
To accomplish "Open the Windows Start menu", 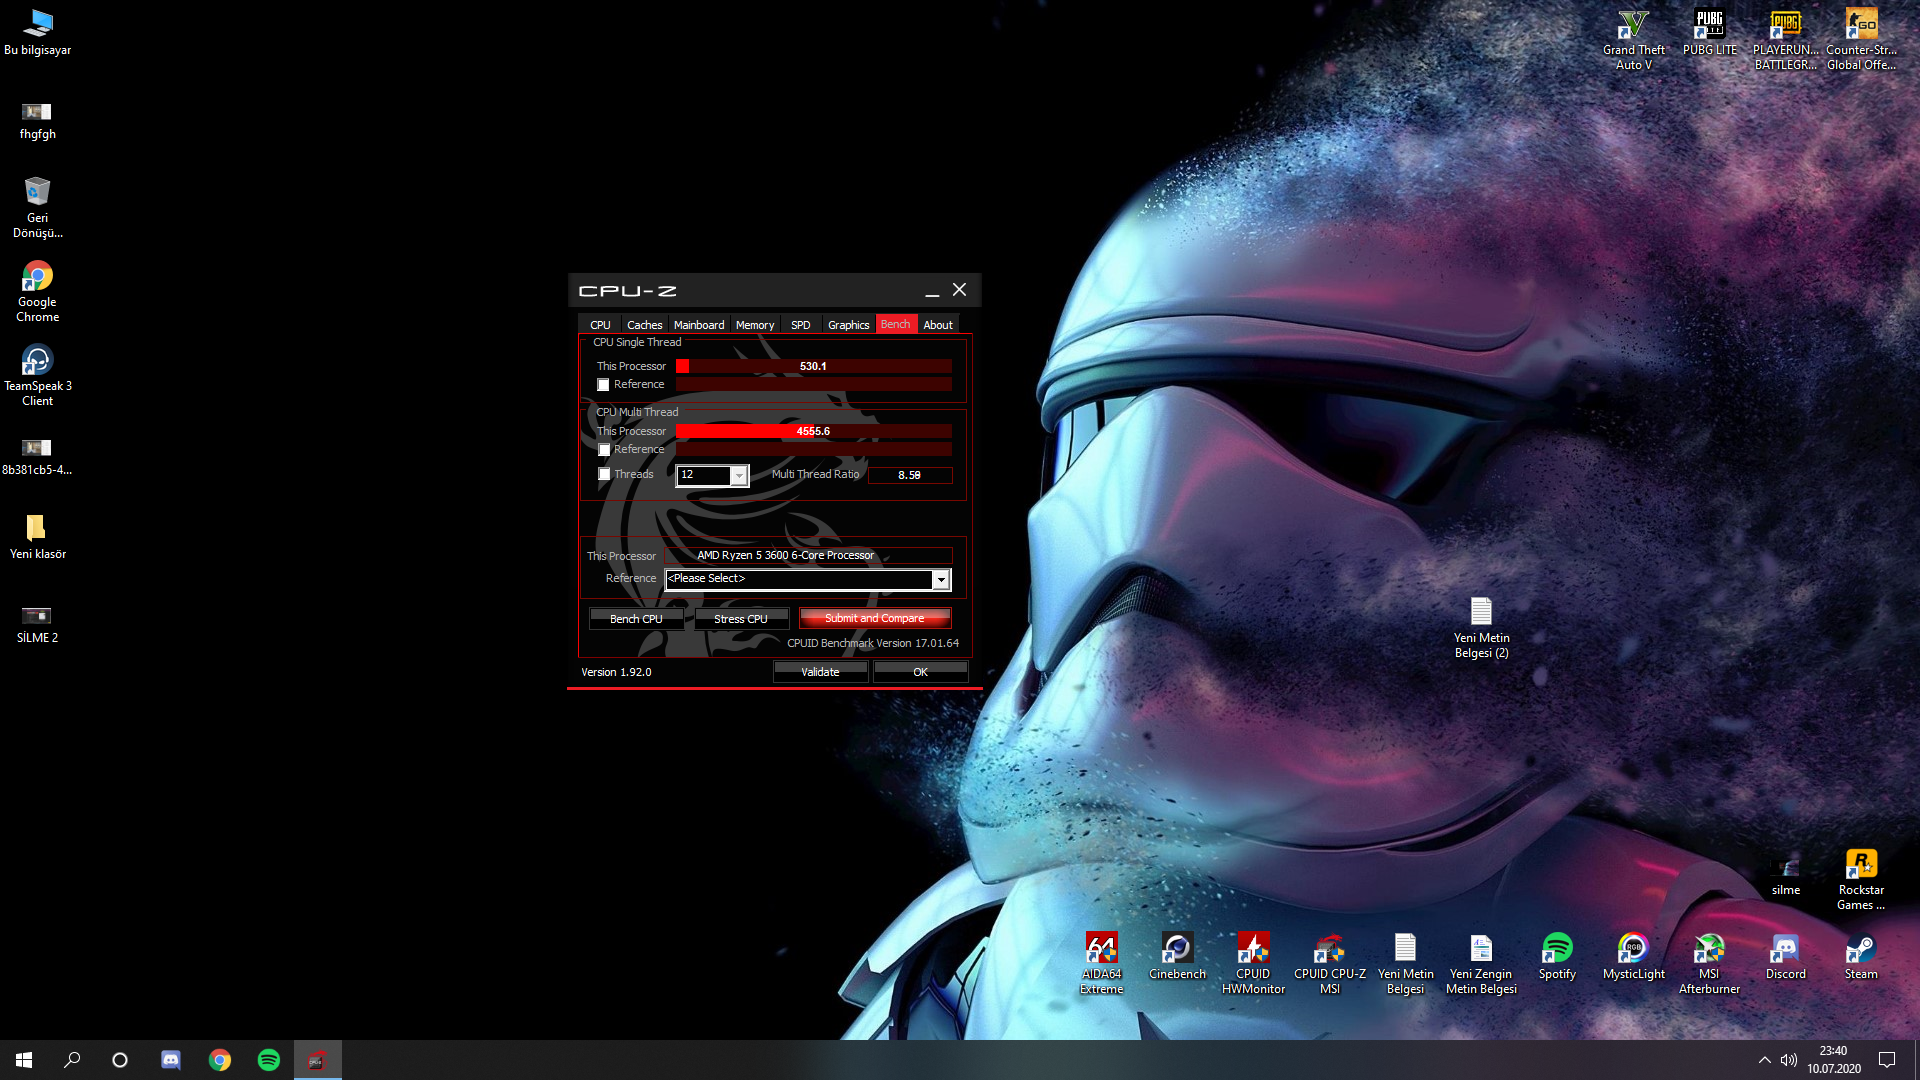I will pyautogui.click(x=24, y=1060).
